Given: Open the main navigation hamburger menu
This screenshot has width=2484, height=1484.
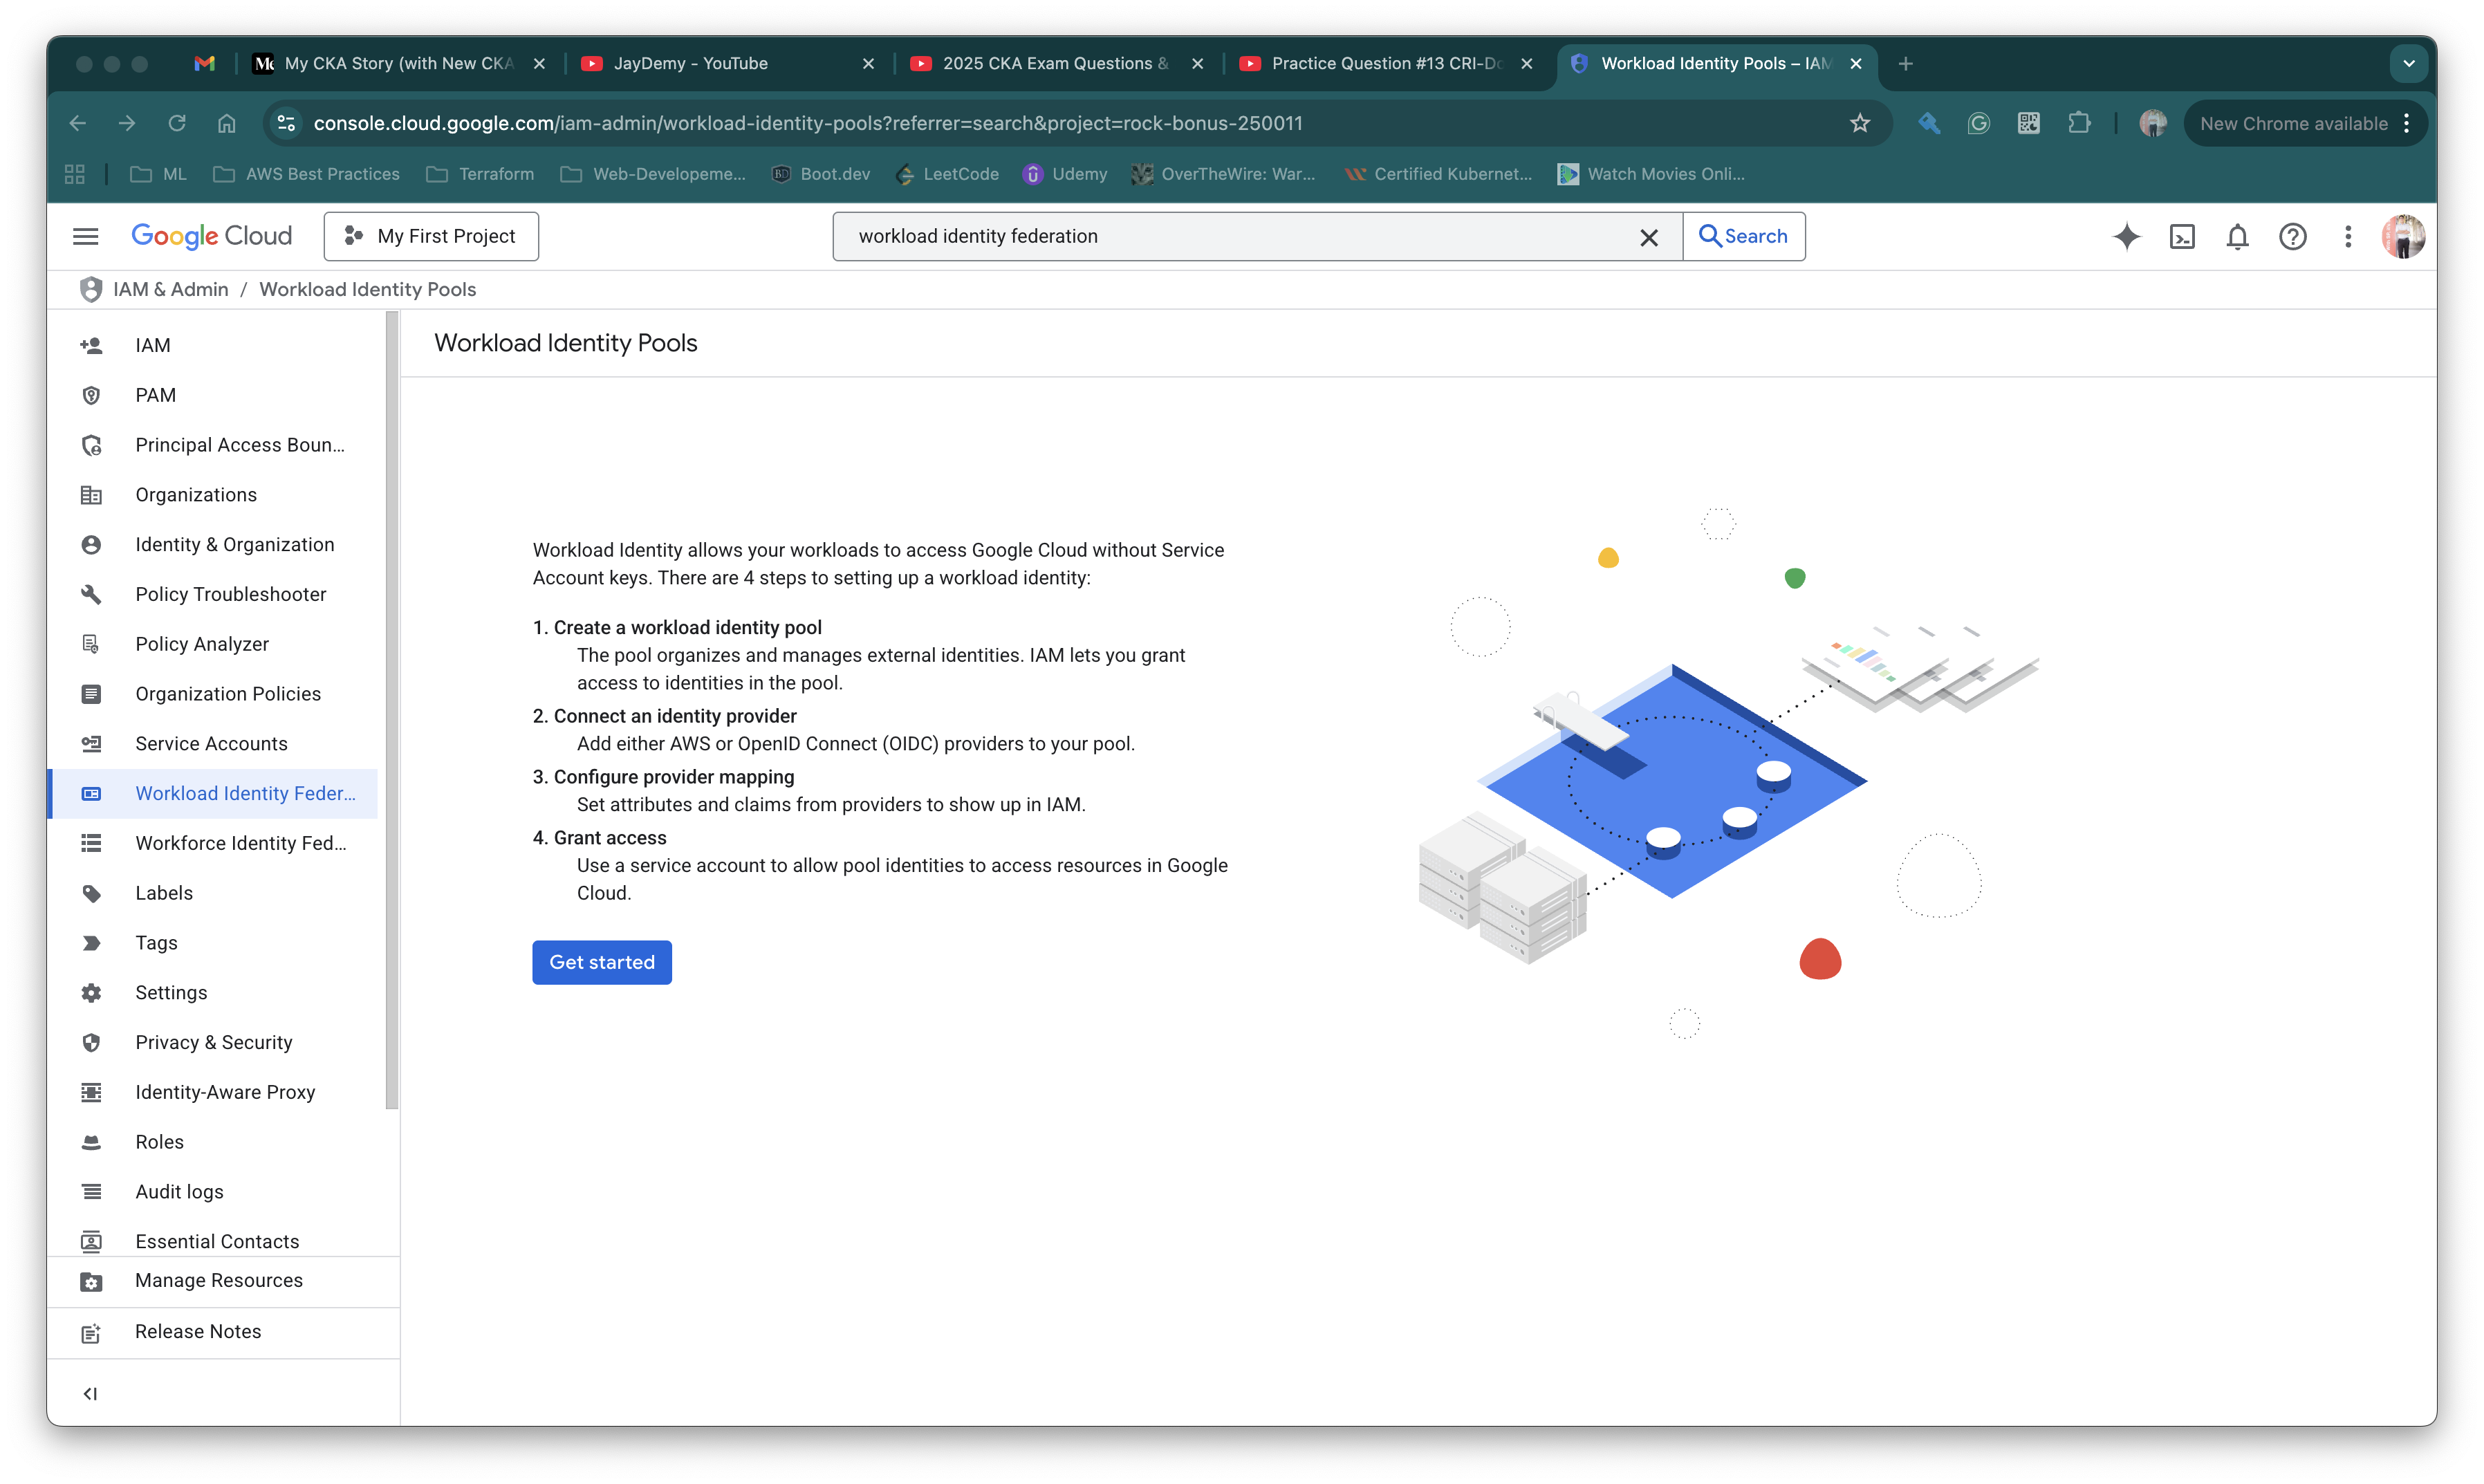Looking at the screenshot, I should click(86, 236).
